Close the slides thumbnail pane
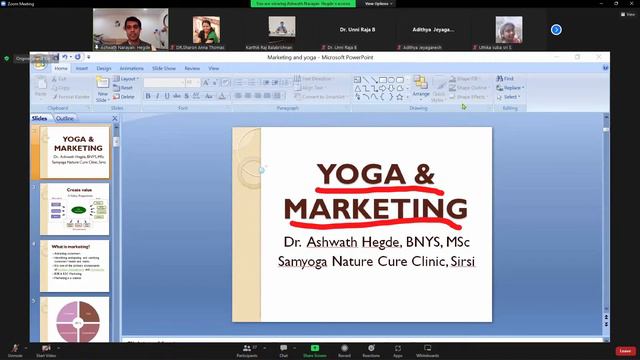Screen dimensions: 640x360 (115, 118)
